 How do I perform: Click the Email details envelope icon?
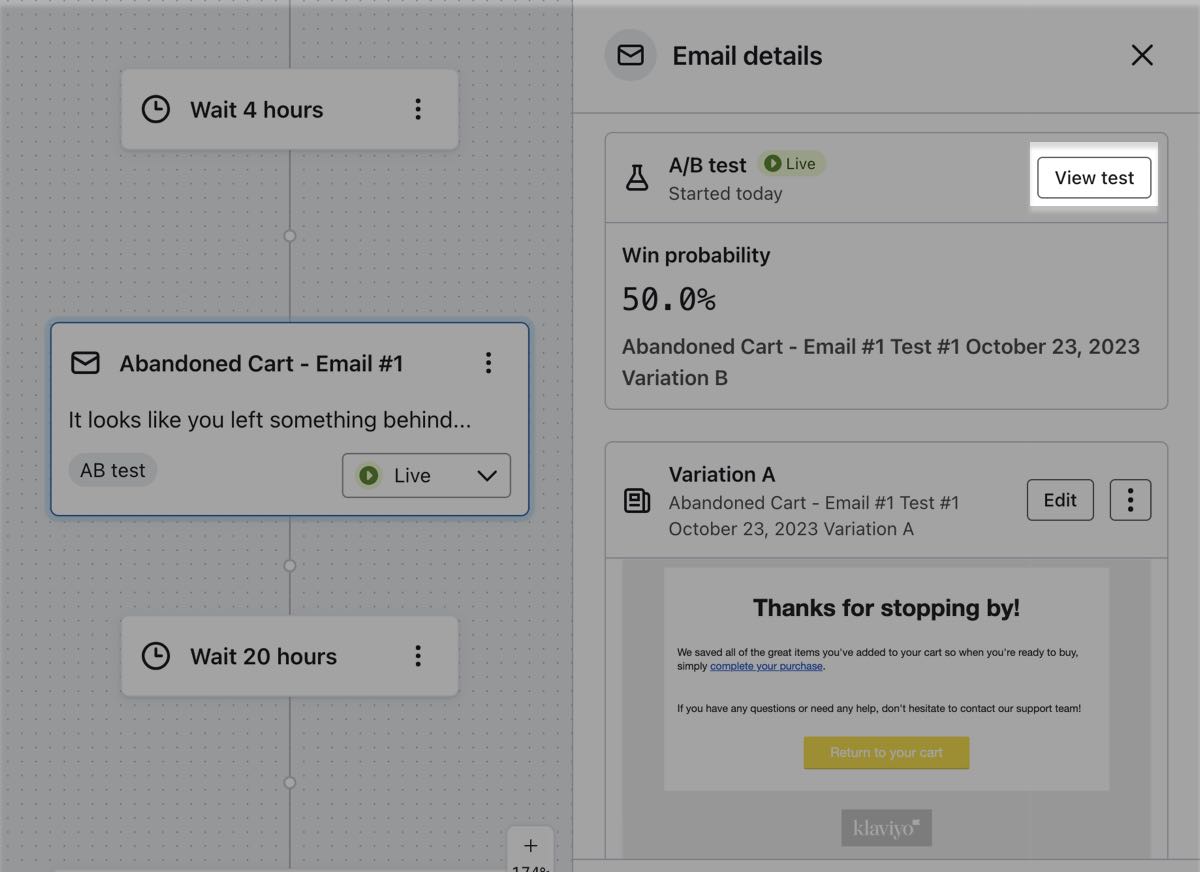tap(630, 55)
